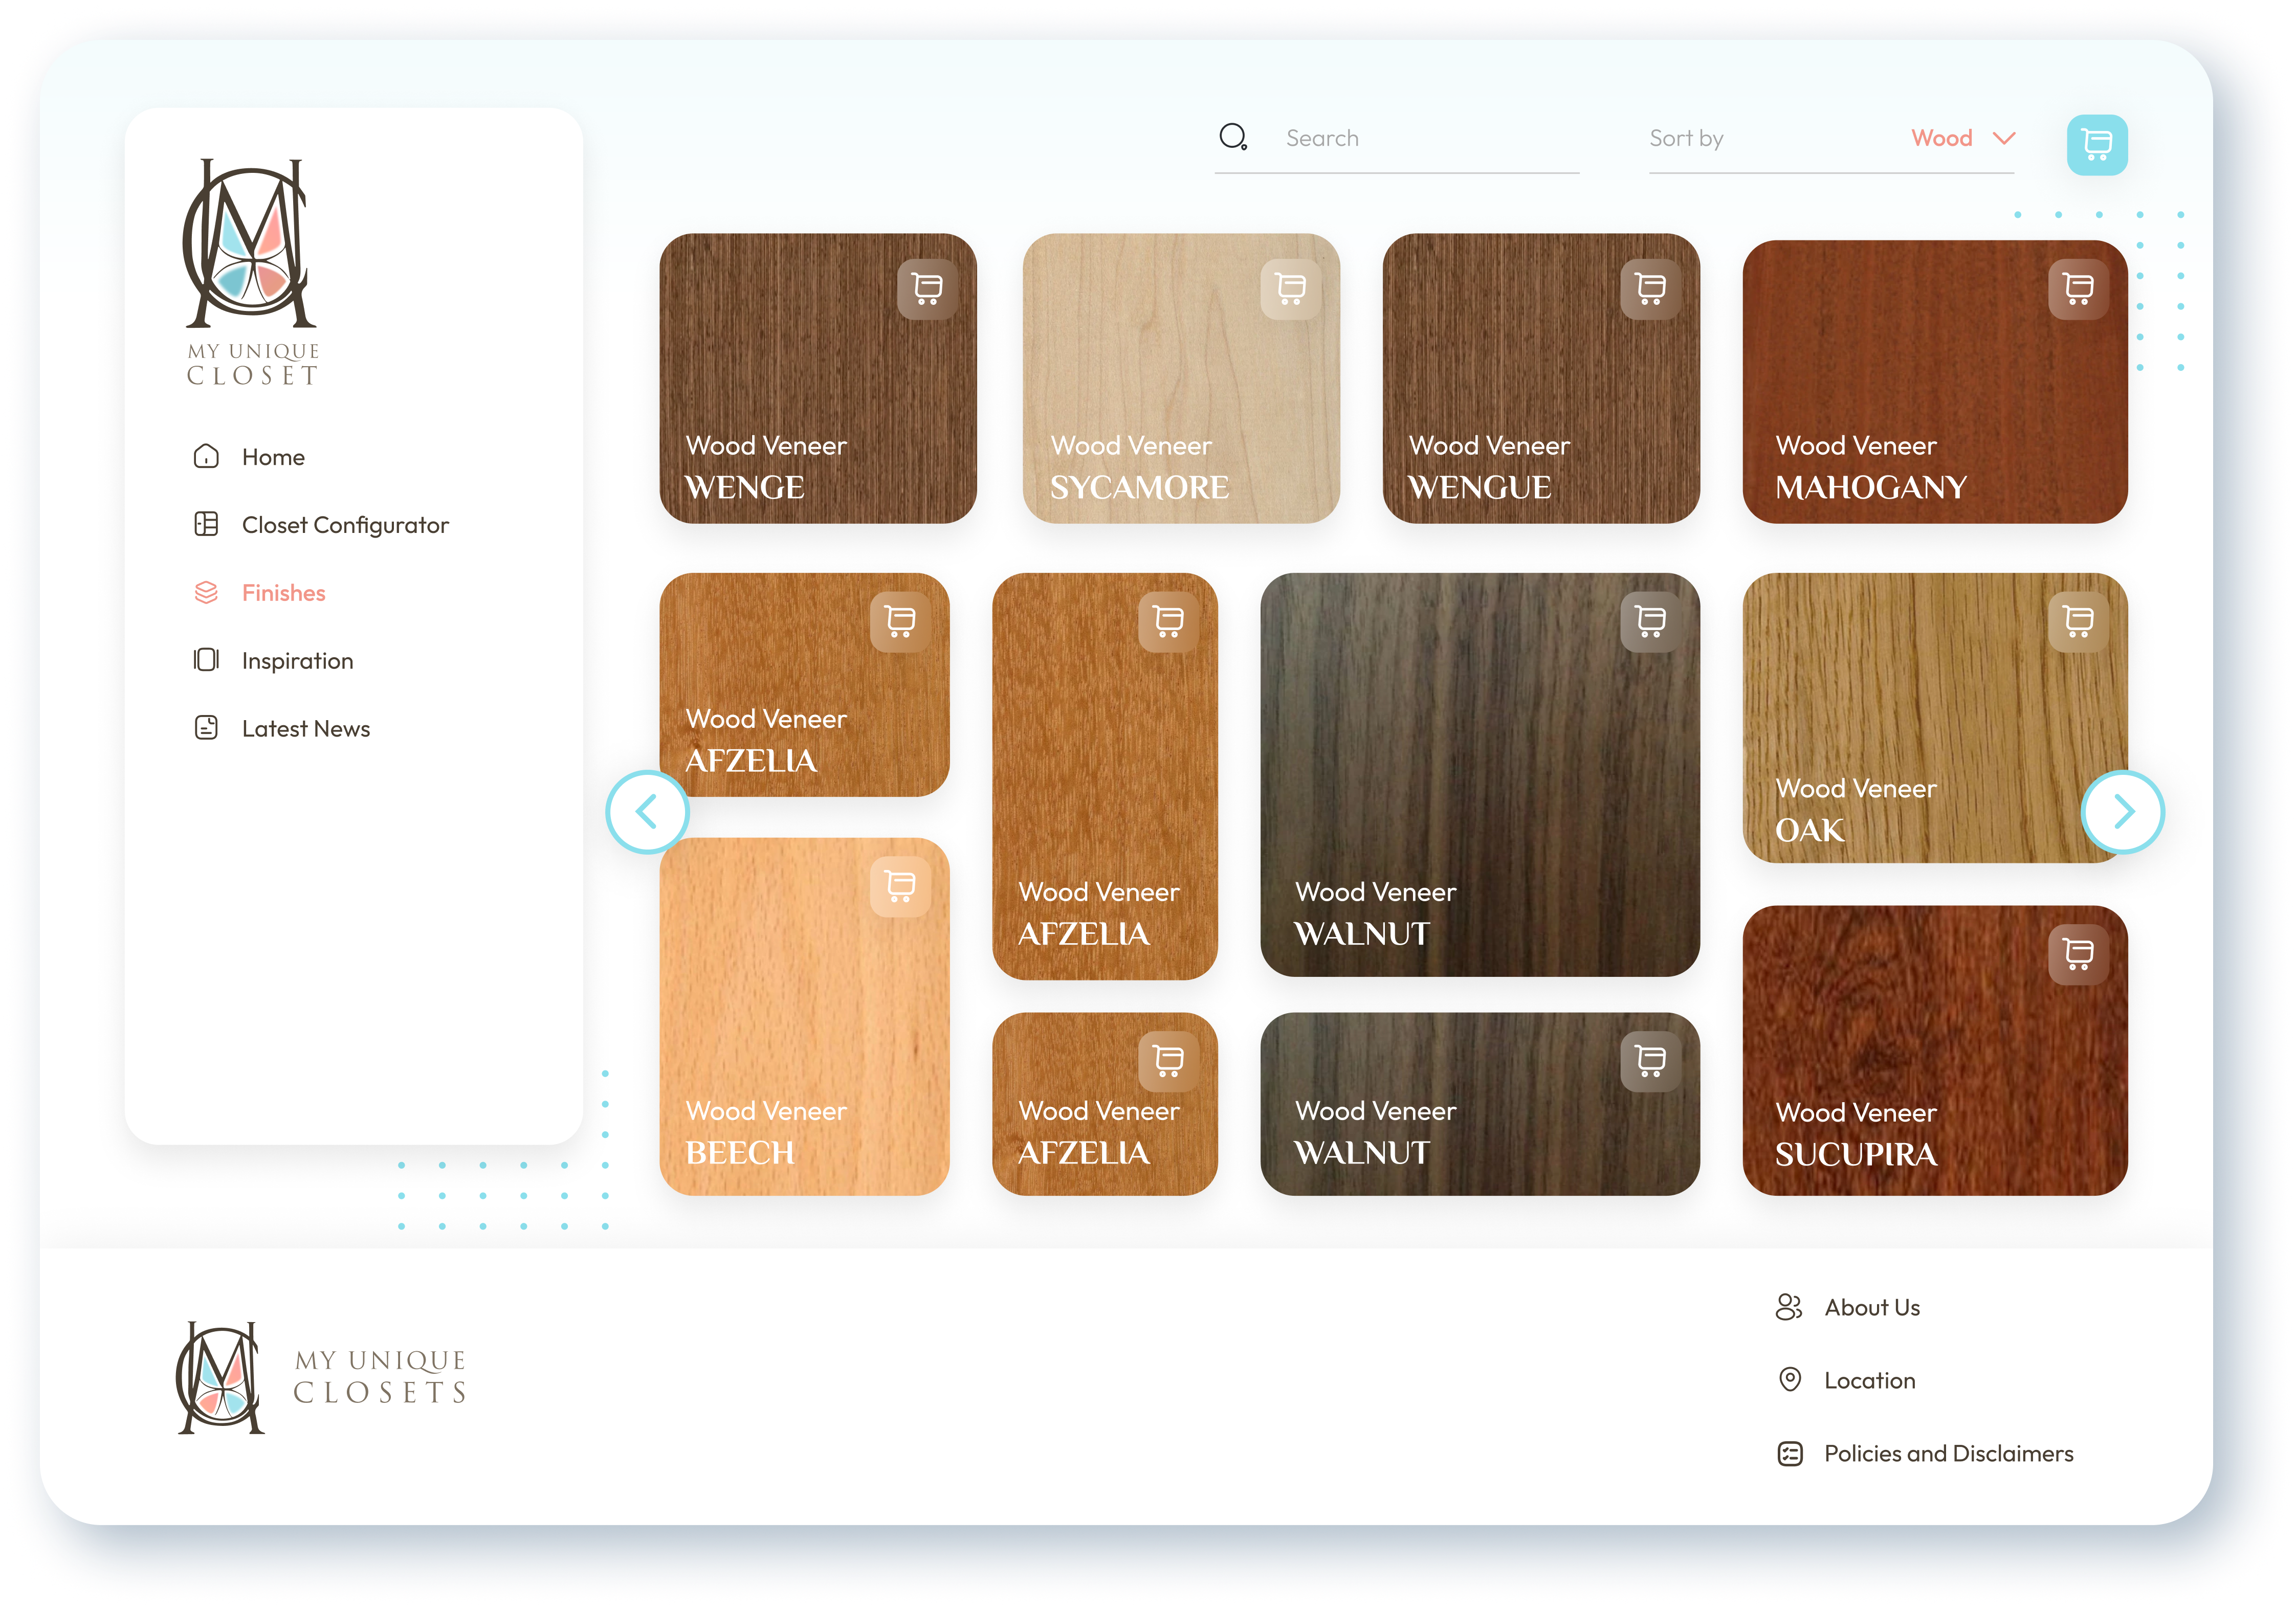Open the large Walnut veneer card

tap(1480, 774)
